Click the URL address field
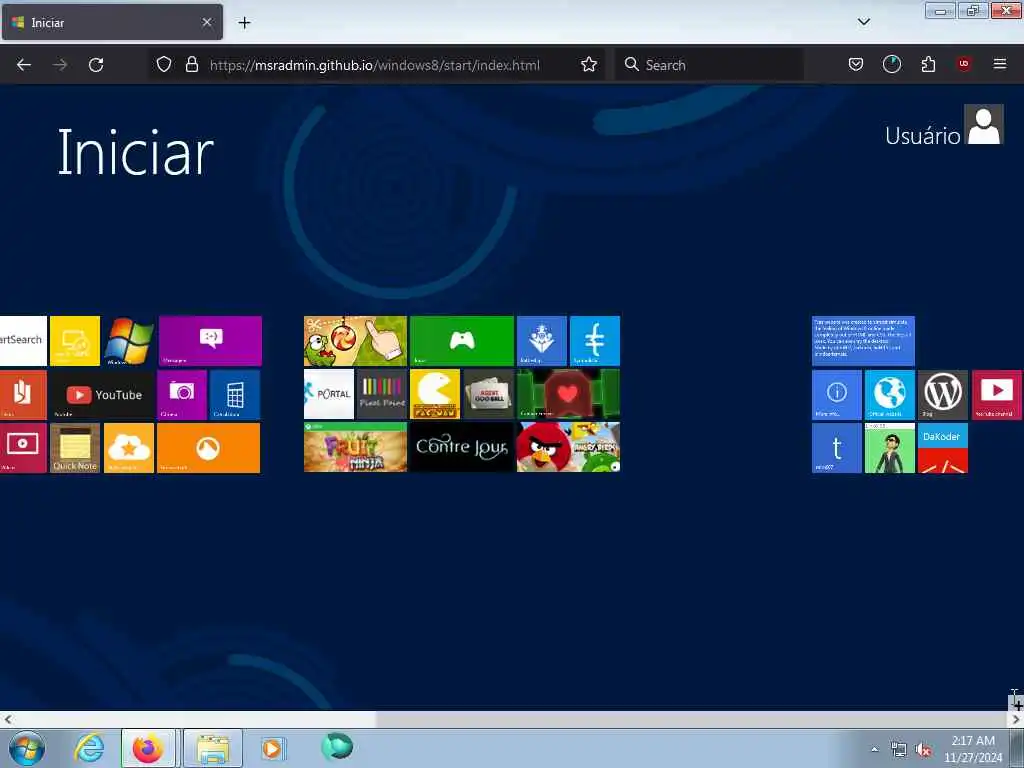The height and width of the screenshot is (768, 1024). pyautogui.click(x=375, y=65)
